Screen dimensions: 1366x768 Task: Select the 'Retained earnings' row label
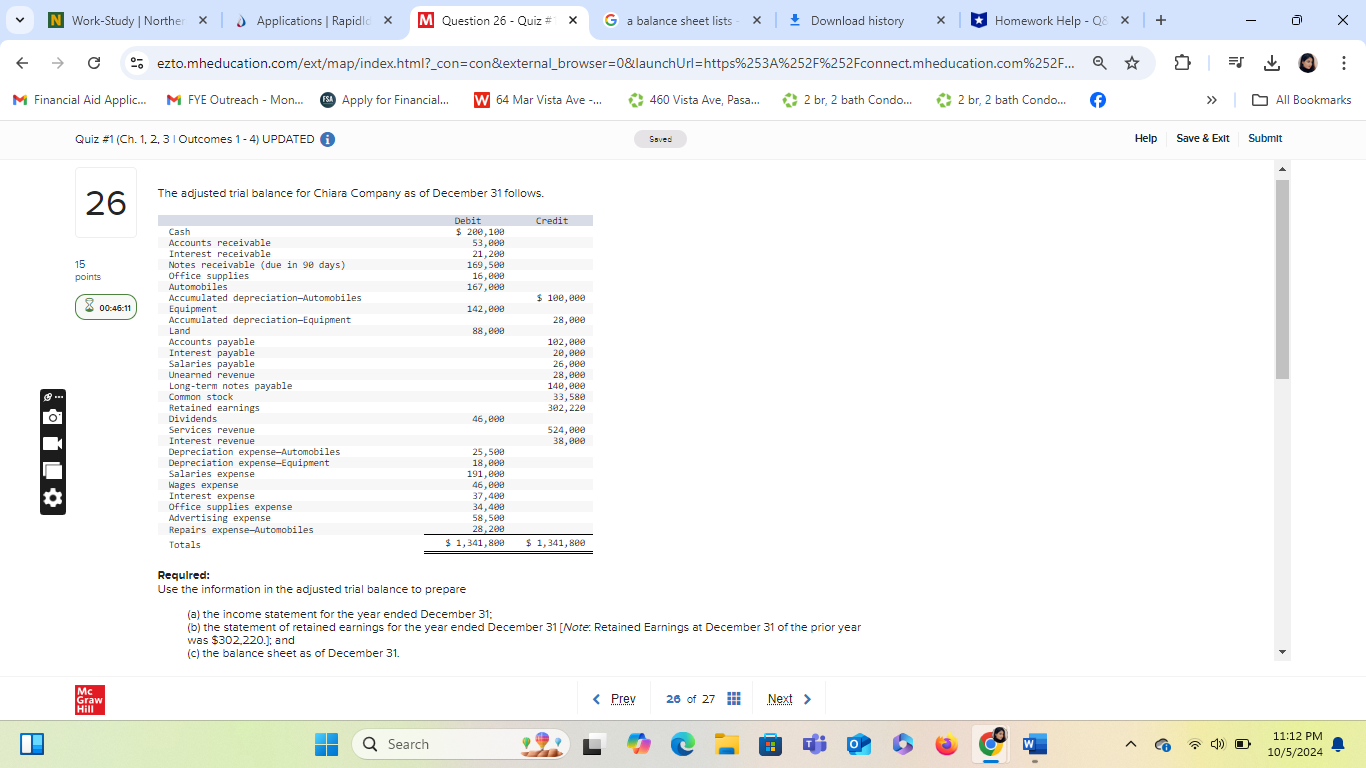click(214, 408)
